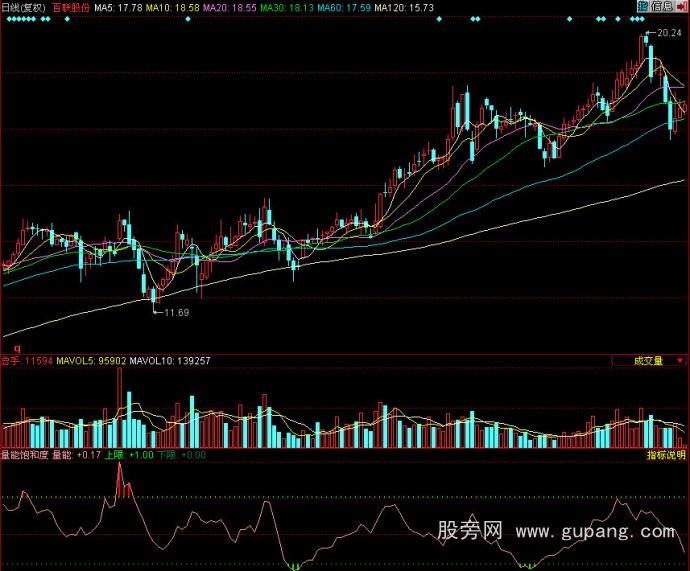Select the 百联股份 stock name
690x571 pixels.
[70, 7]
